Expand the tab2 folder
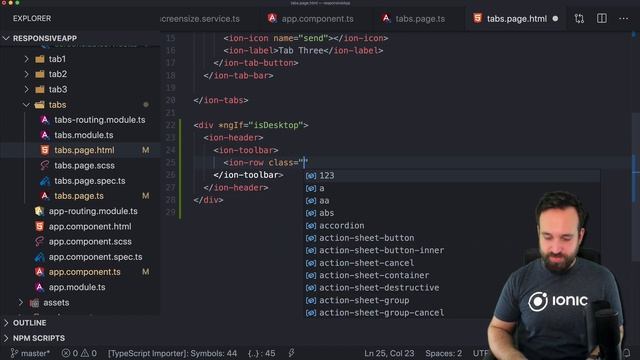 coord(27,74)
